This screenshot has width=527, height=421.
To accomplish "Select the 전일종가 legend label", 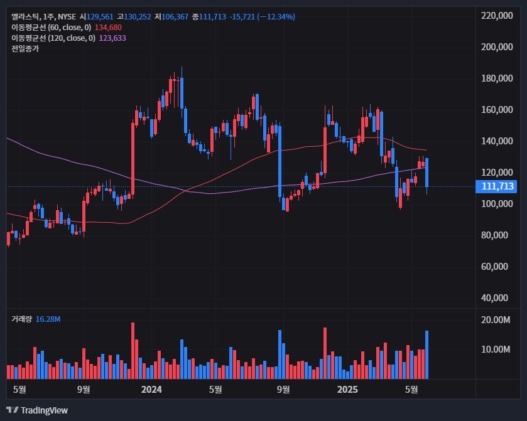I will pos(25,49).
